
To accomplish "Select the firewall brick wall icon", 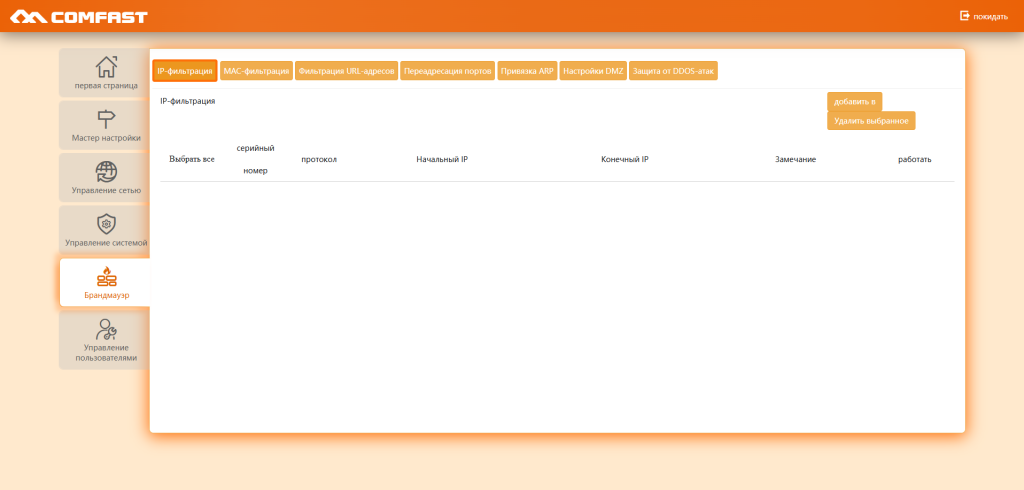I will [x=106, y=277].
